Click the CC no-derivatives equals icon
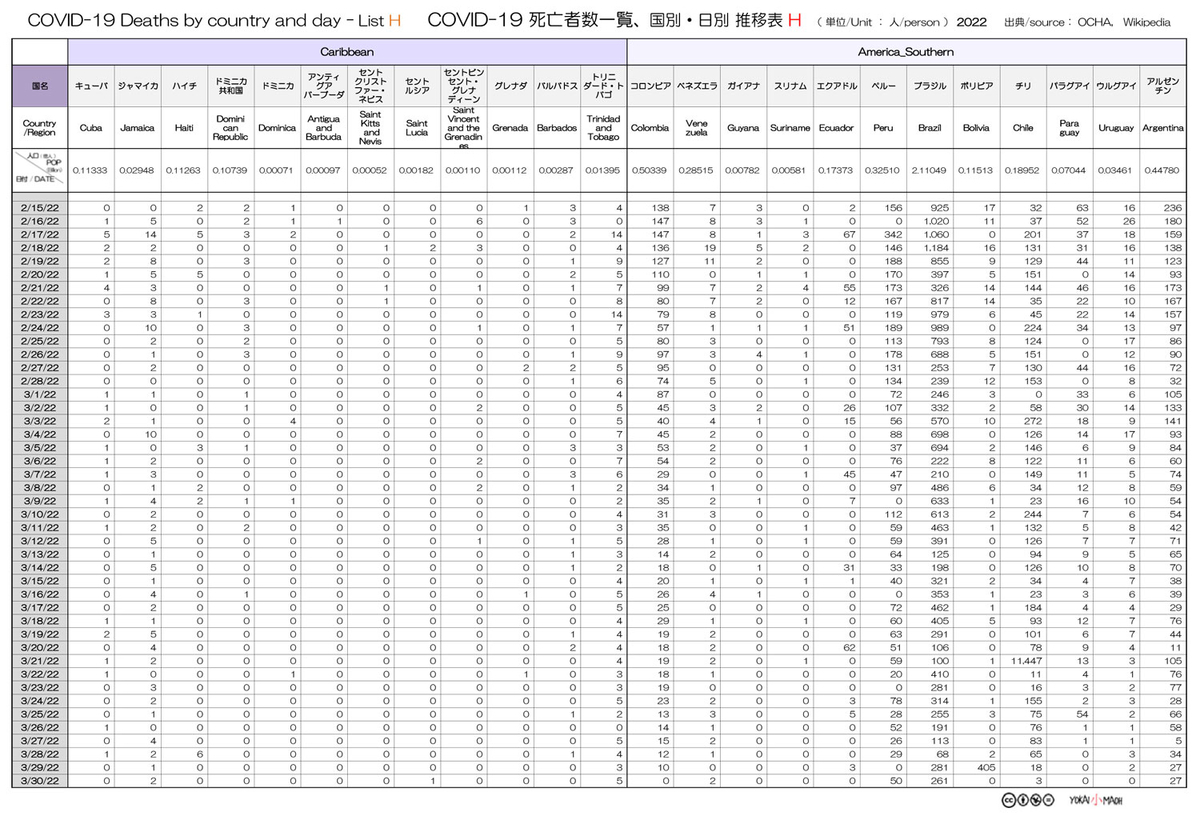The image size is (1200, 816). coord(1048,800)
